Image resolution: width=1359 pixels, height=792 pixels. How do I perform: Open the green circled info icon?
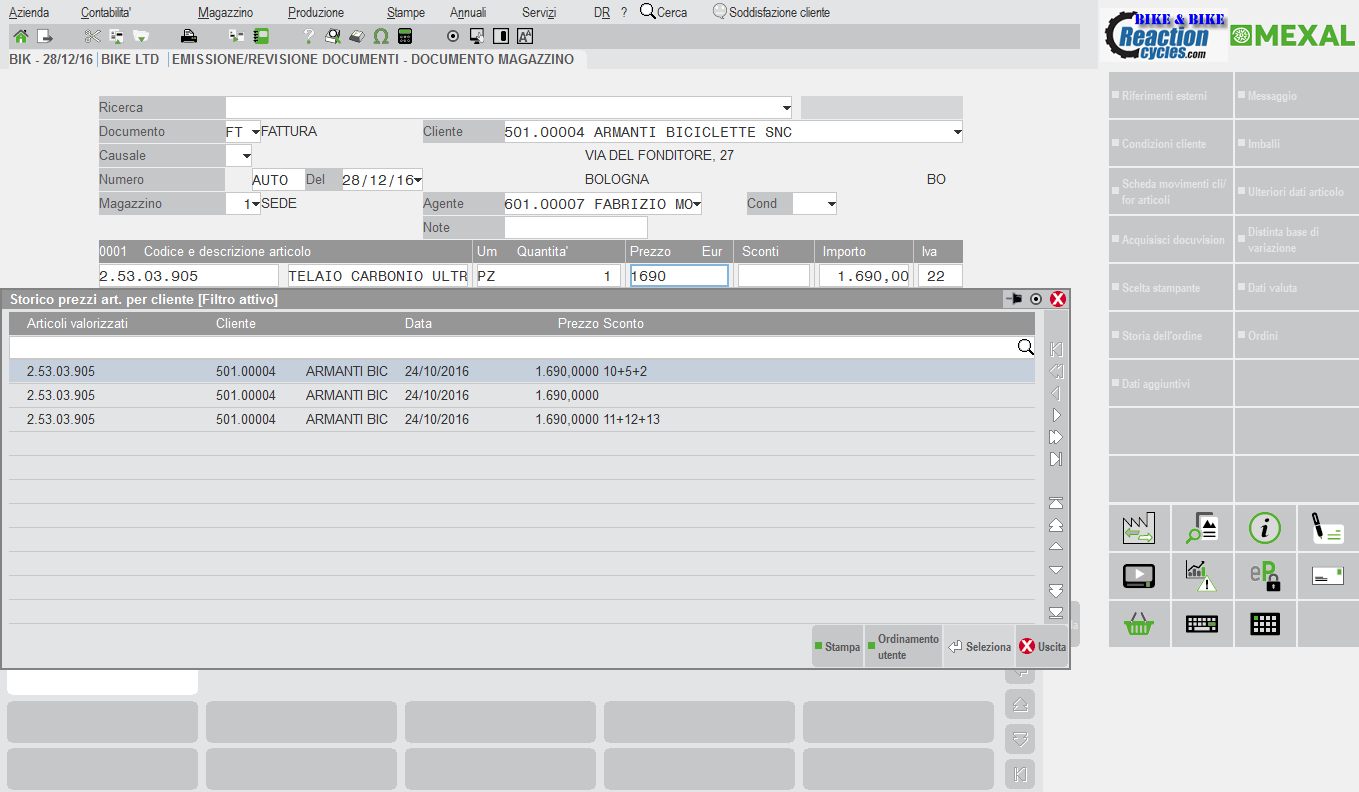click(x=1264, y=529)
